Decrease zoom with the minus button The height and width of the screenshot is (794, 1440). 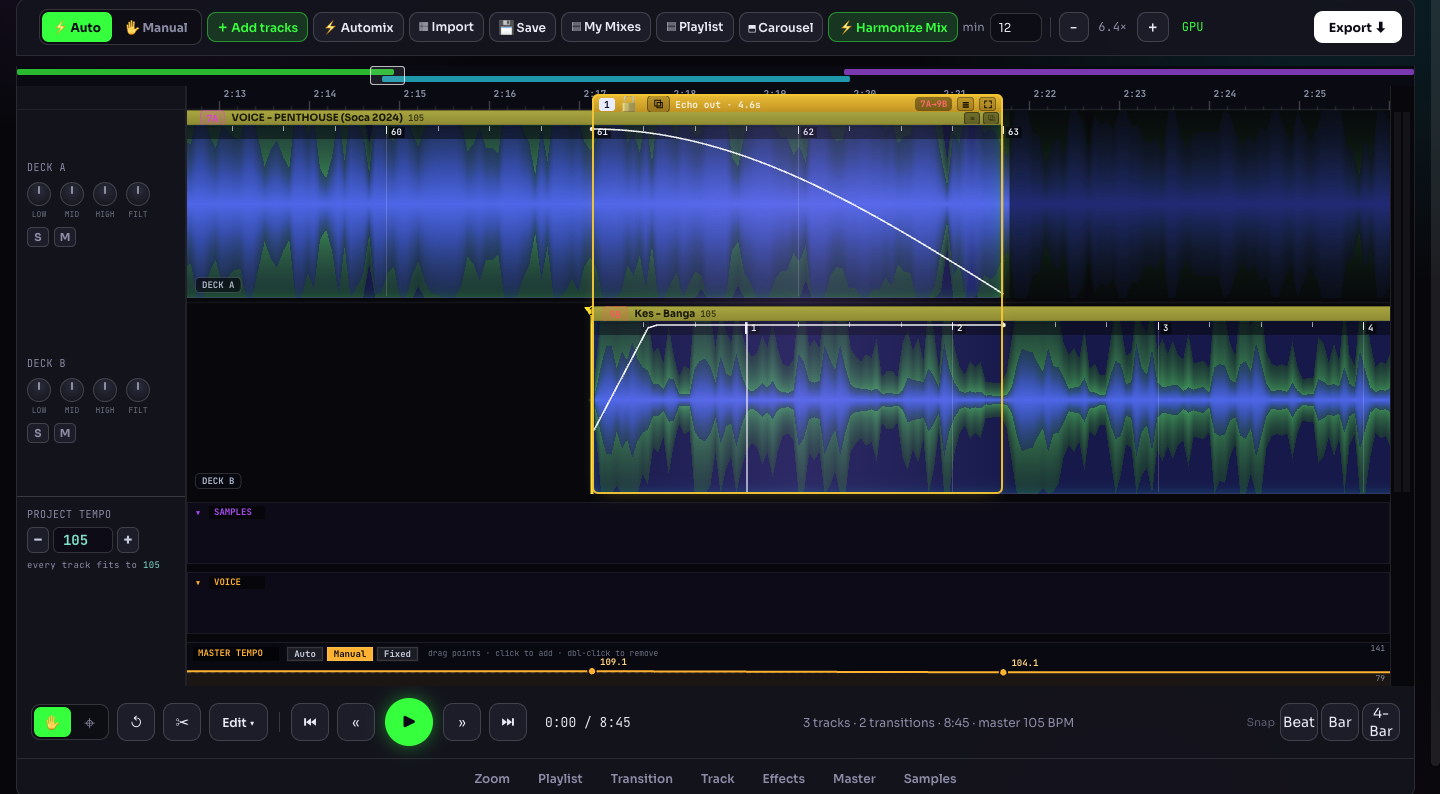pos(1073,27)
